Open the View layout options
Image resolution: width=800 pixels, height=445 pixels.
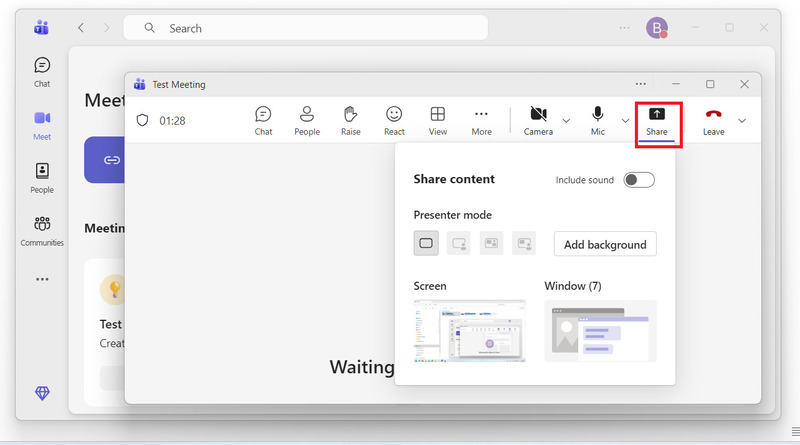(438, 120)
